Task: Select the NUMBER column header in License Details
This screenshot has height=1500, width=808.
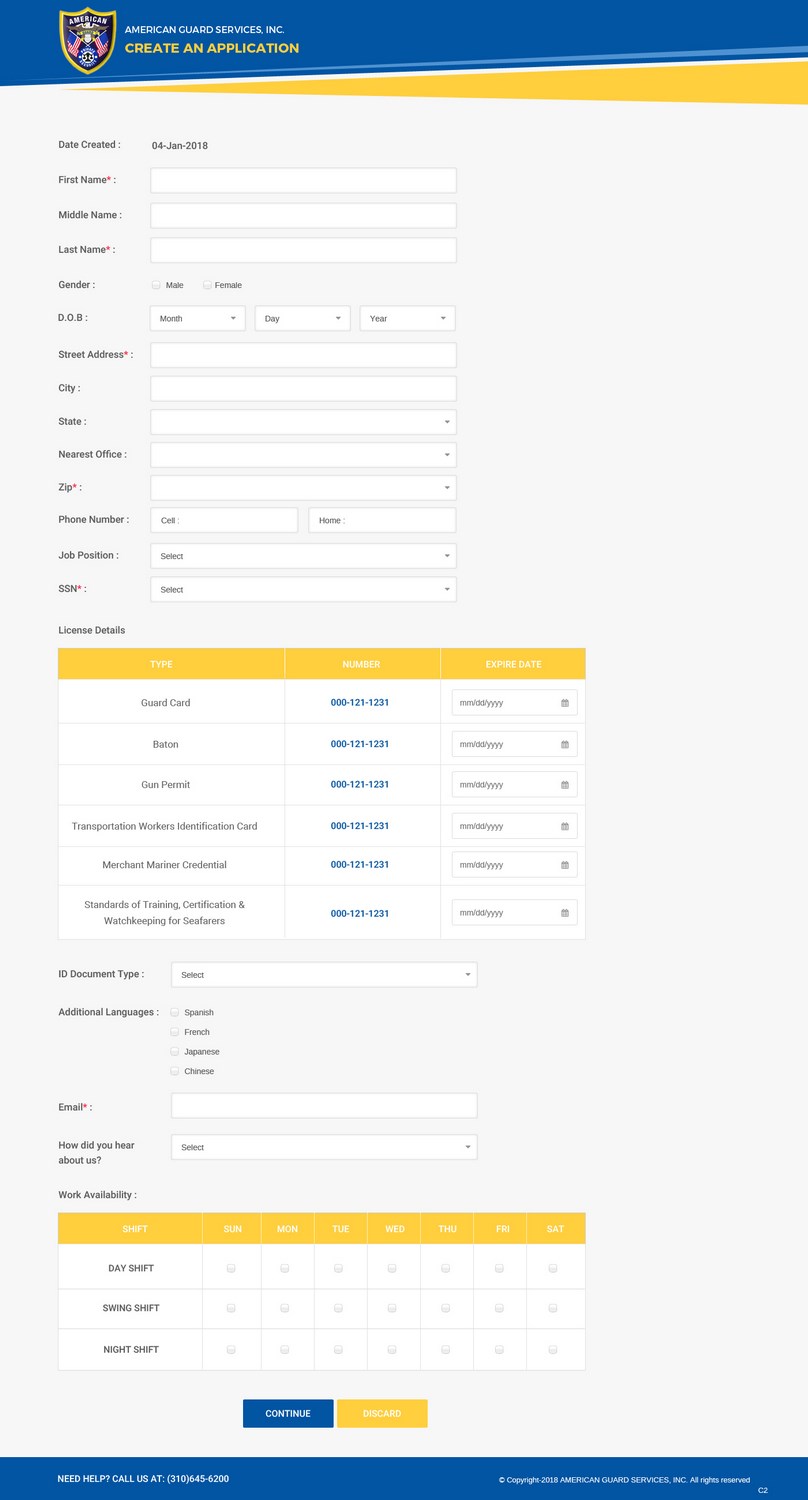Action: point(361,663)
